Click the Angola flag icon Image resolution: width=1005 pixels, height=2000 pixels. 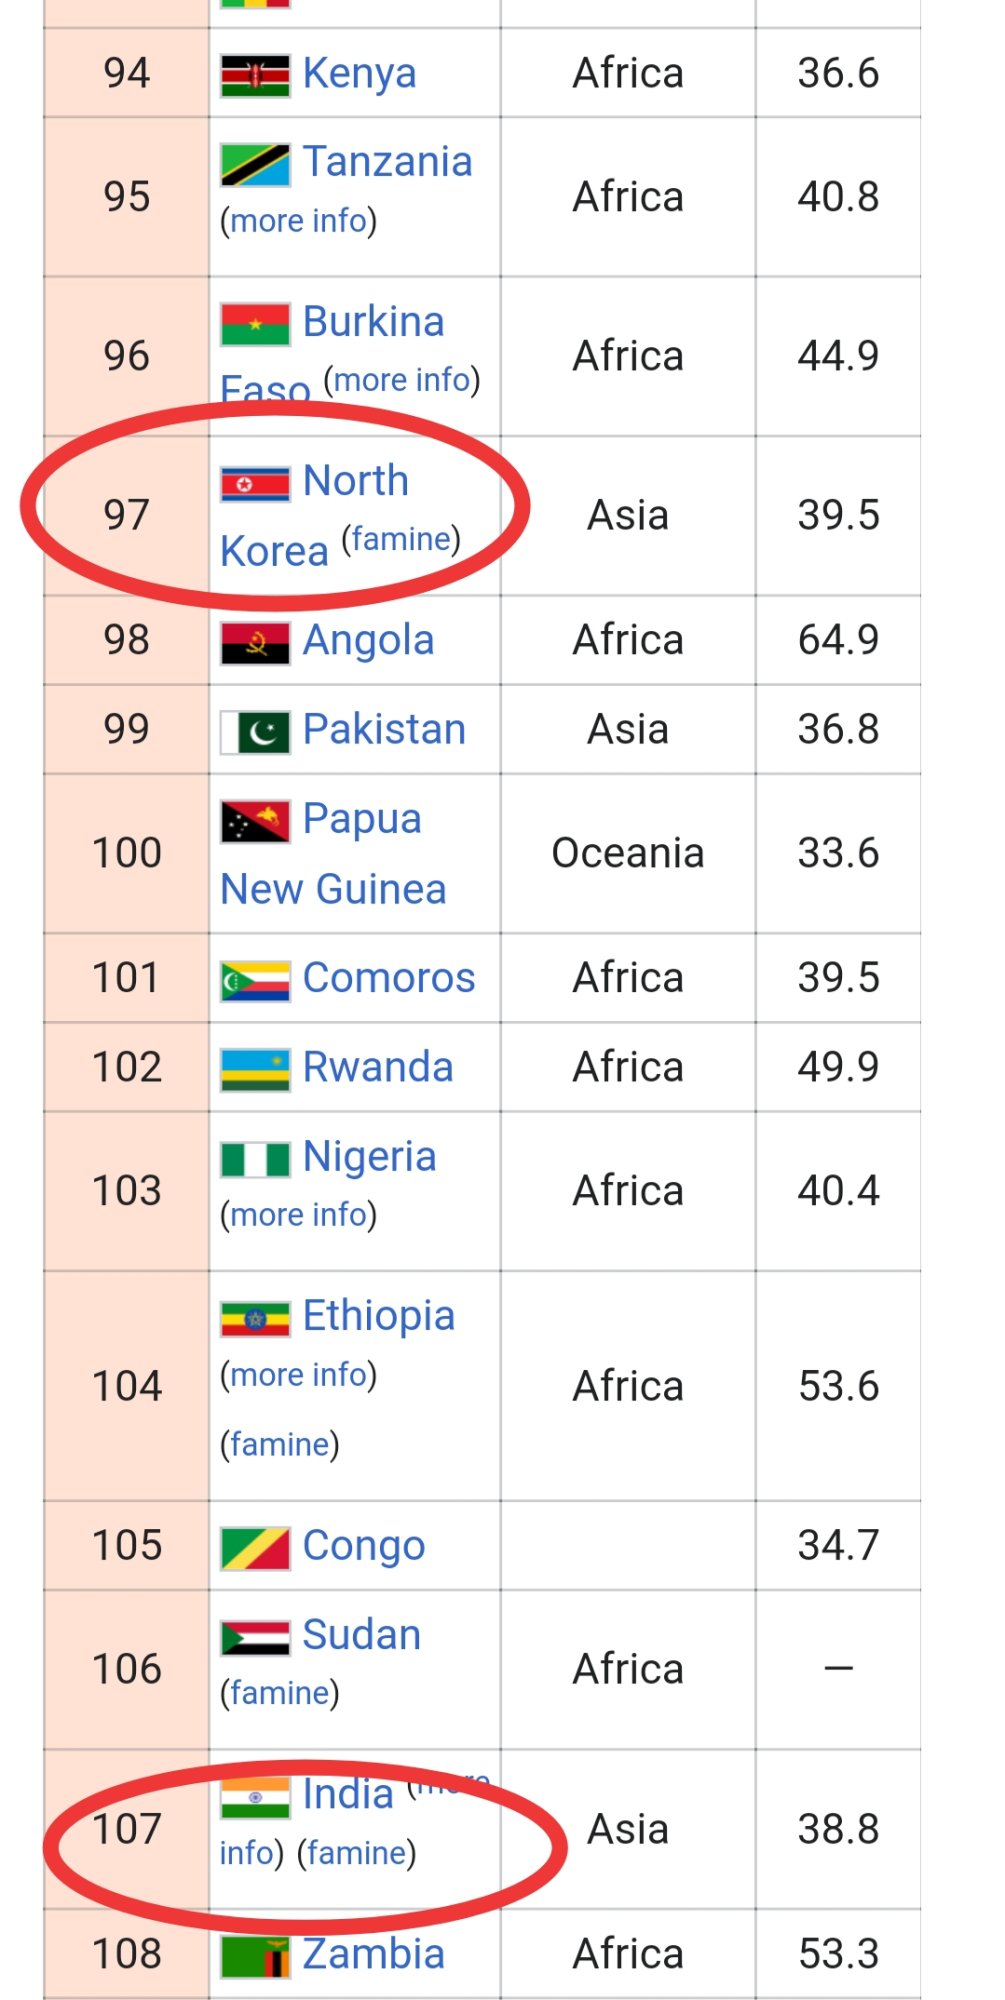pyautogui.click(x=255, y=643)
